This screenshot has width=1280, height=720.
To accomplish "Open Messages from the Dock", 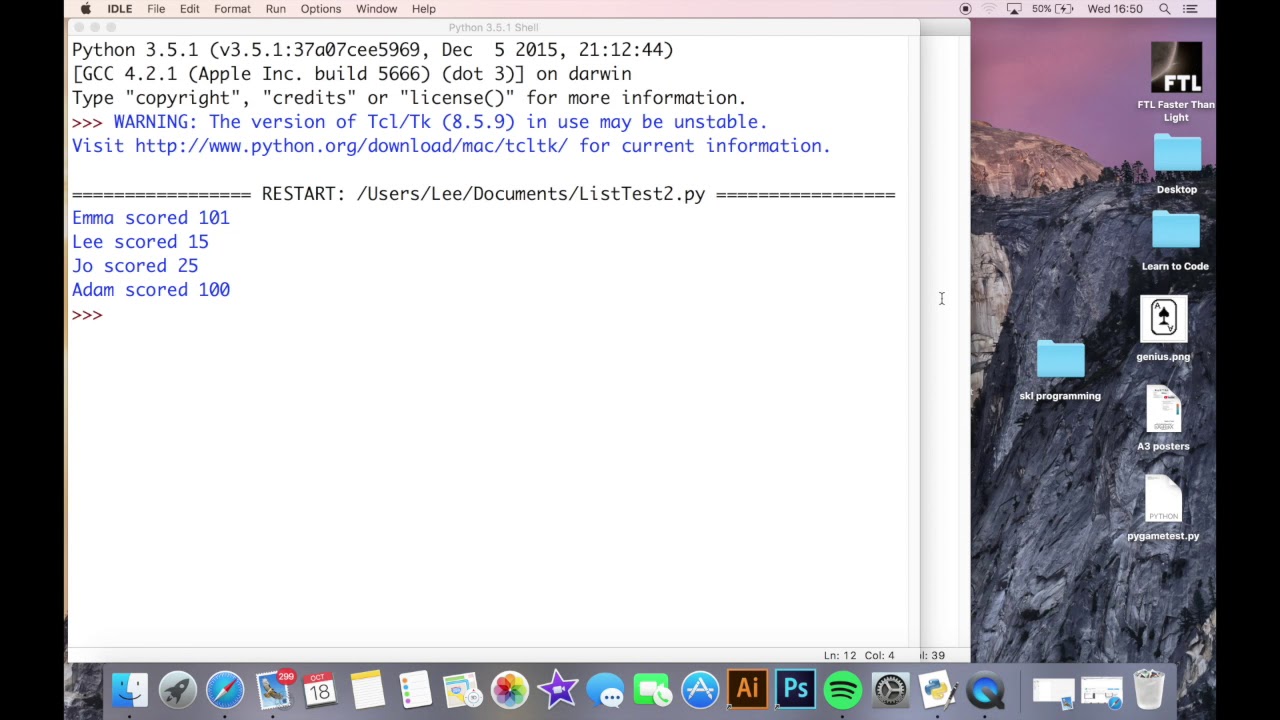I will click(x=605, y=690).
